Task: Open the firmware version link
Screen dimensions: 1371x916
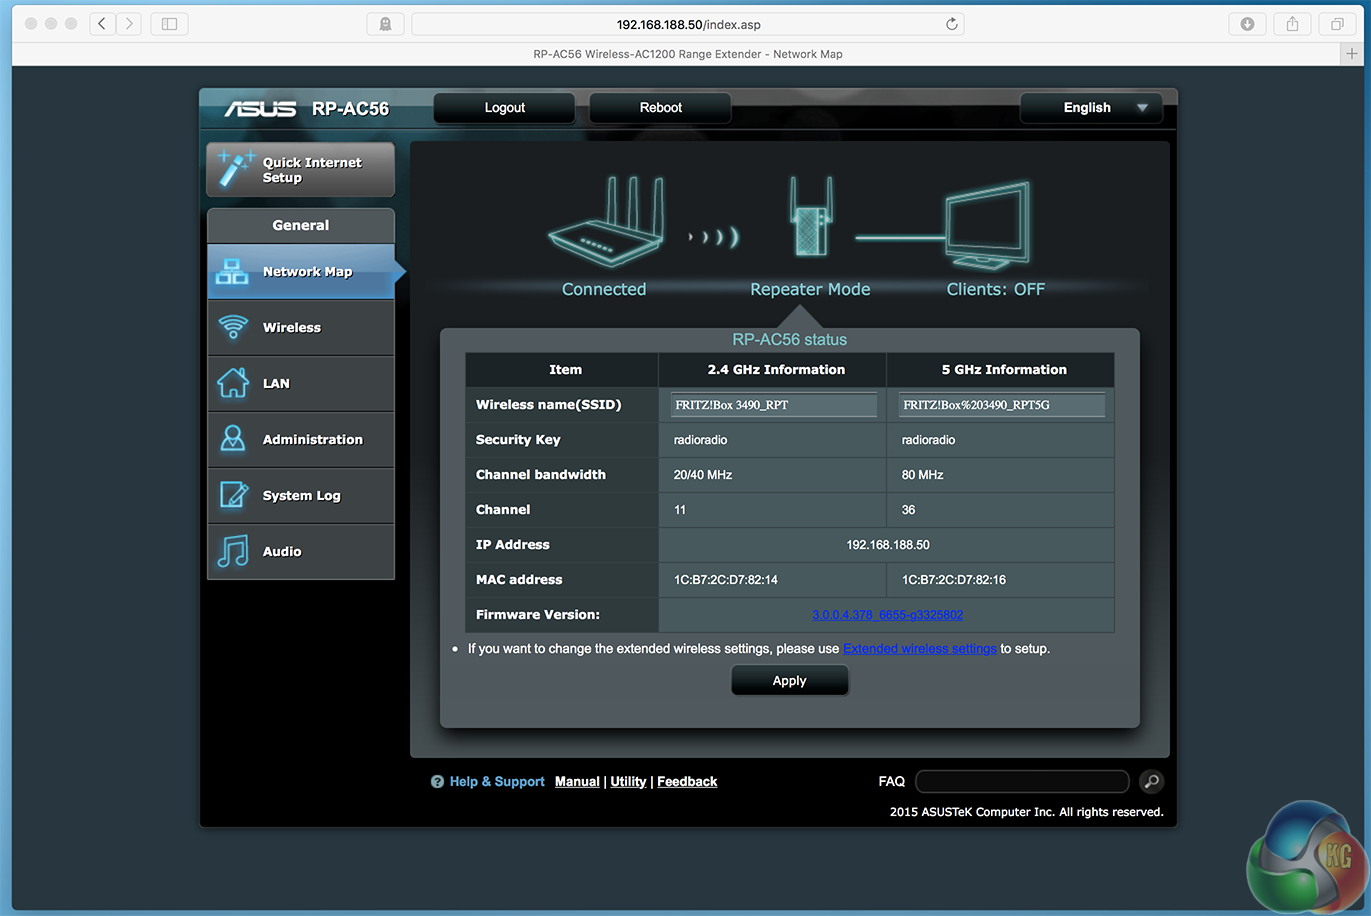Action: coord(887,615)
